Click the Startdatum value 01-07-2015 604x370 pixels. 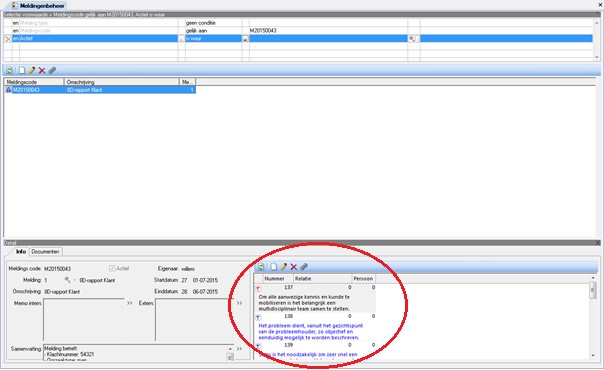[205, 280]
